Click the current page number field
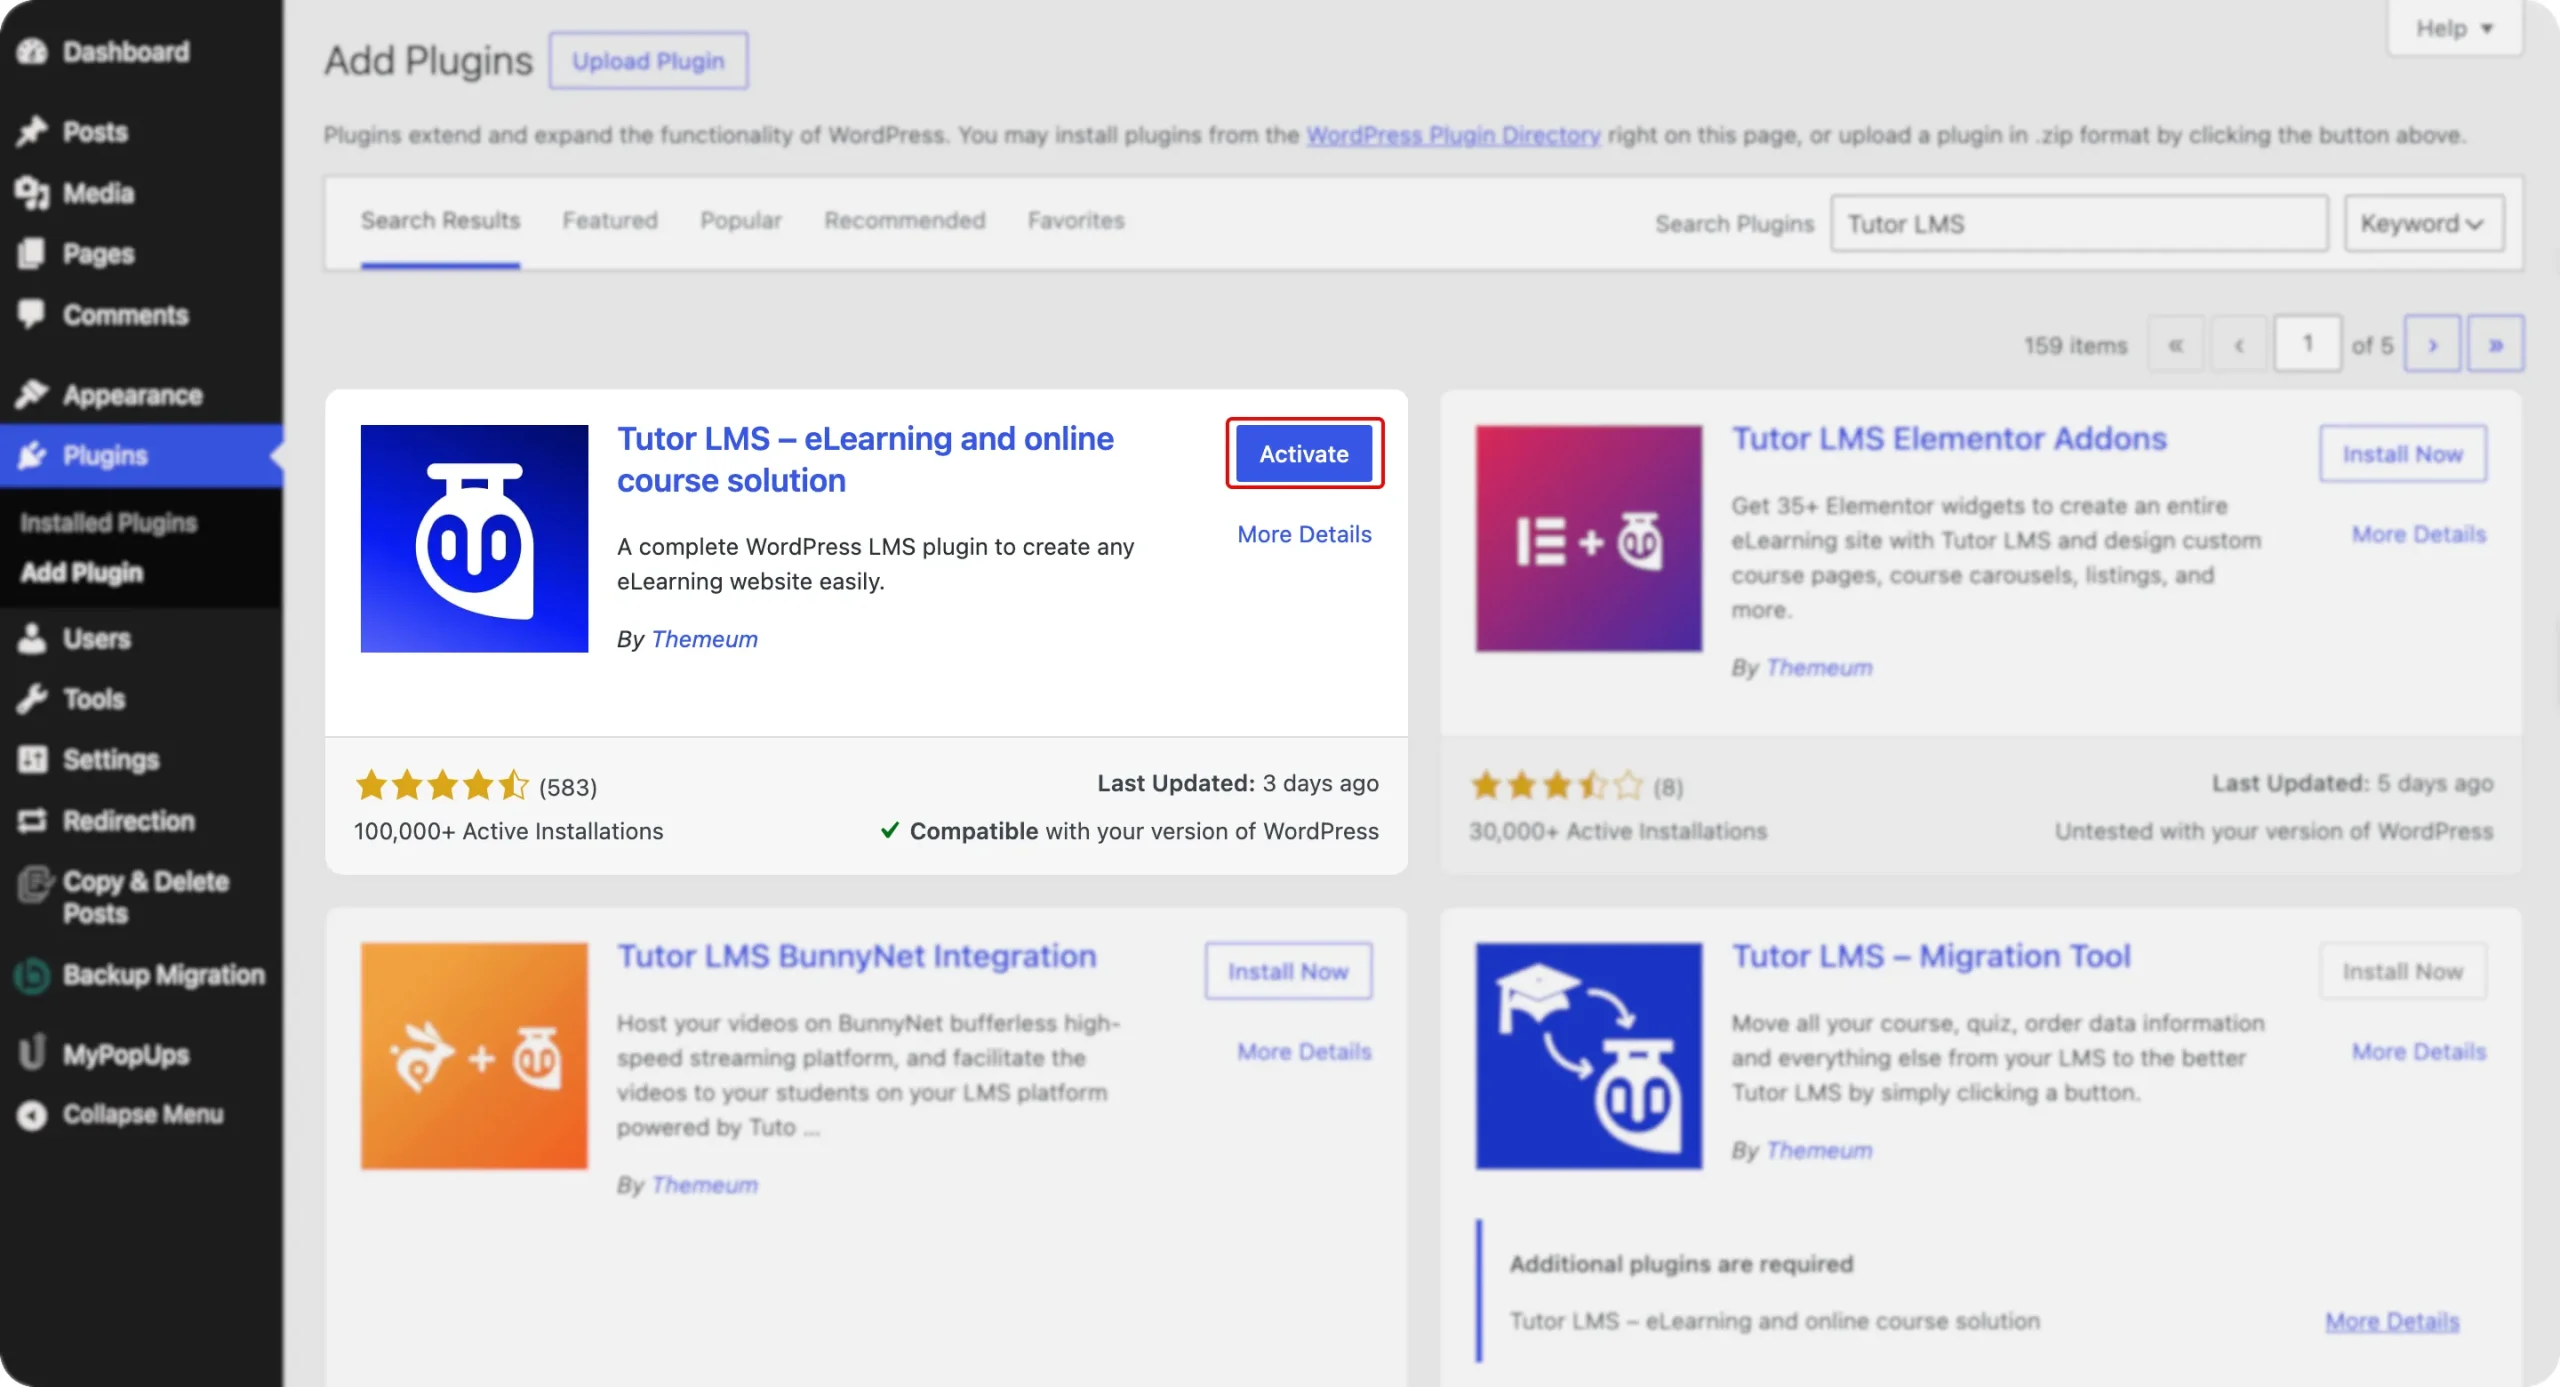Image resolution: width=2560 pixels, height=1387 pixels. (x=2307, y=345)
